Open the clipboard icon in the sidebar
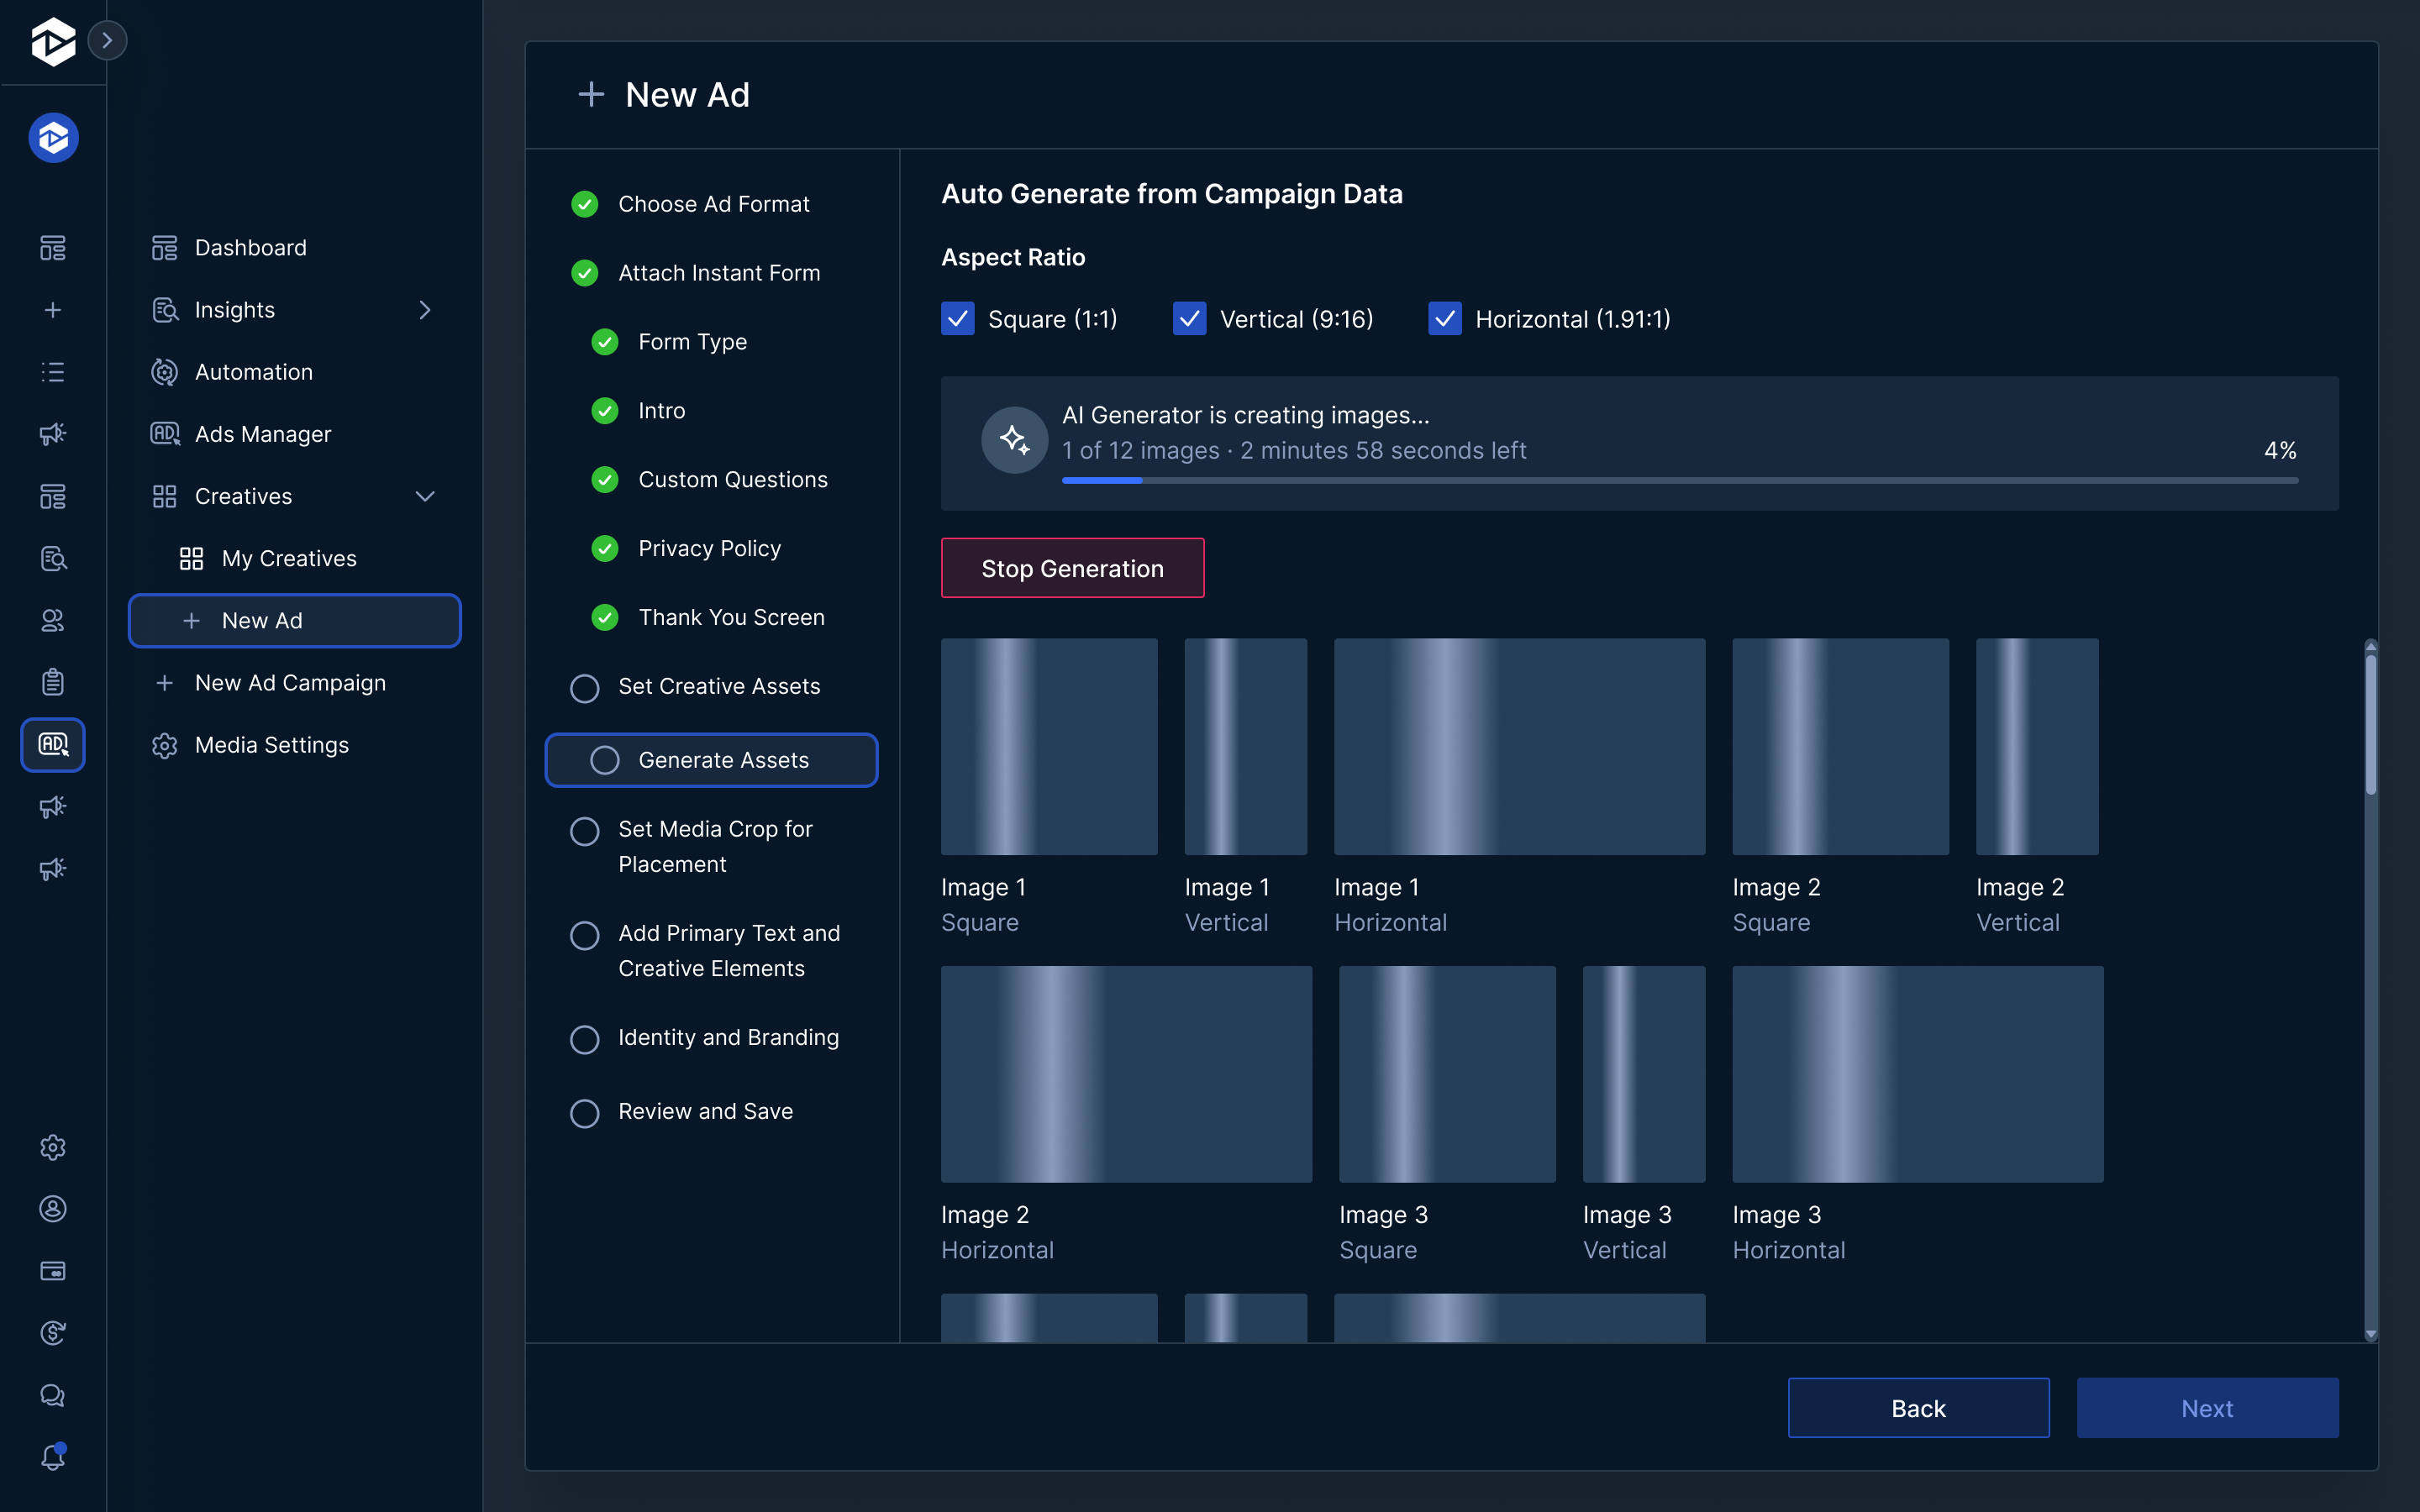Screen dimensions: 2420x1512 point(52,681)
